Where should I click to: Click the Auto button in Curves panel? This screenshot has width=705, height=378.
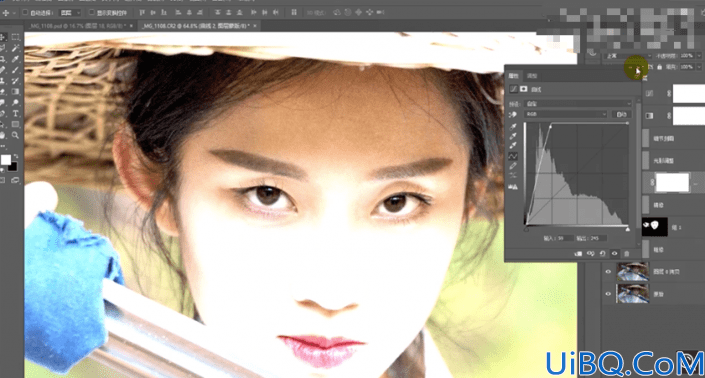tap(621, 114)
